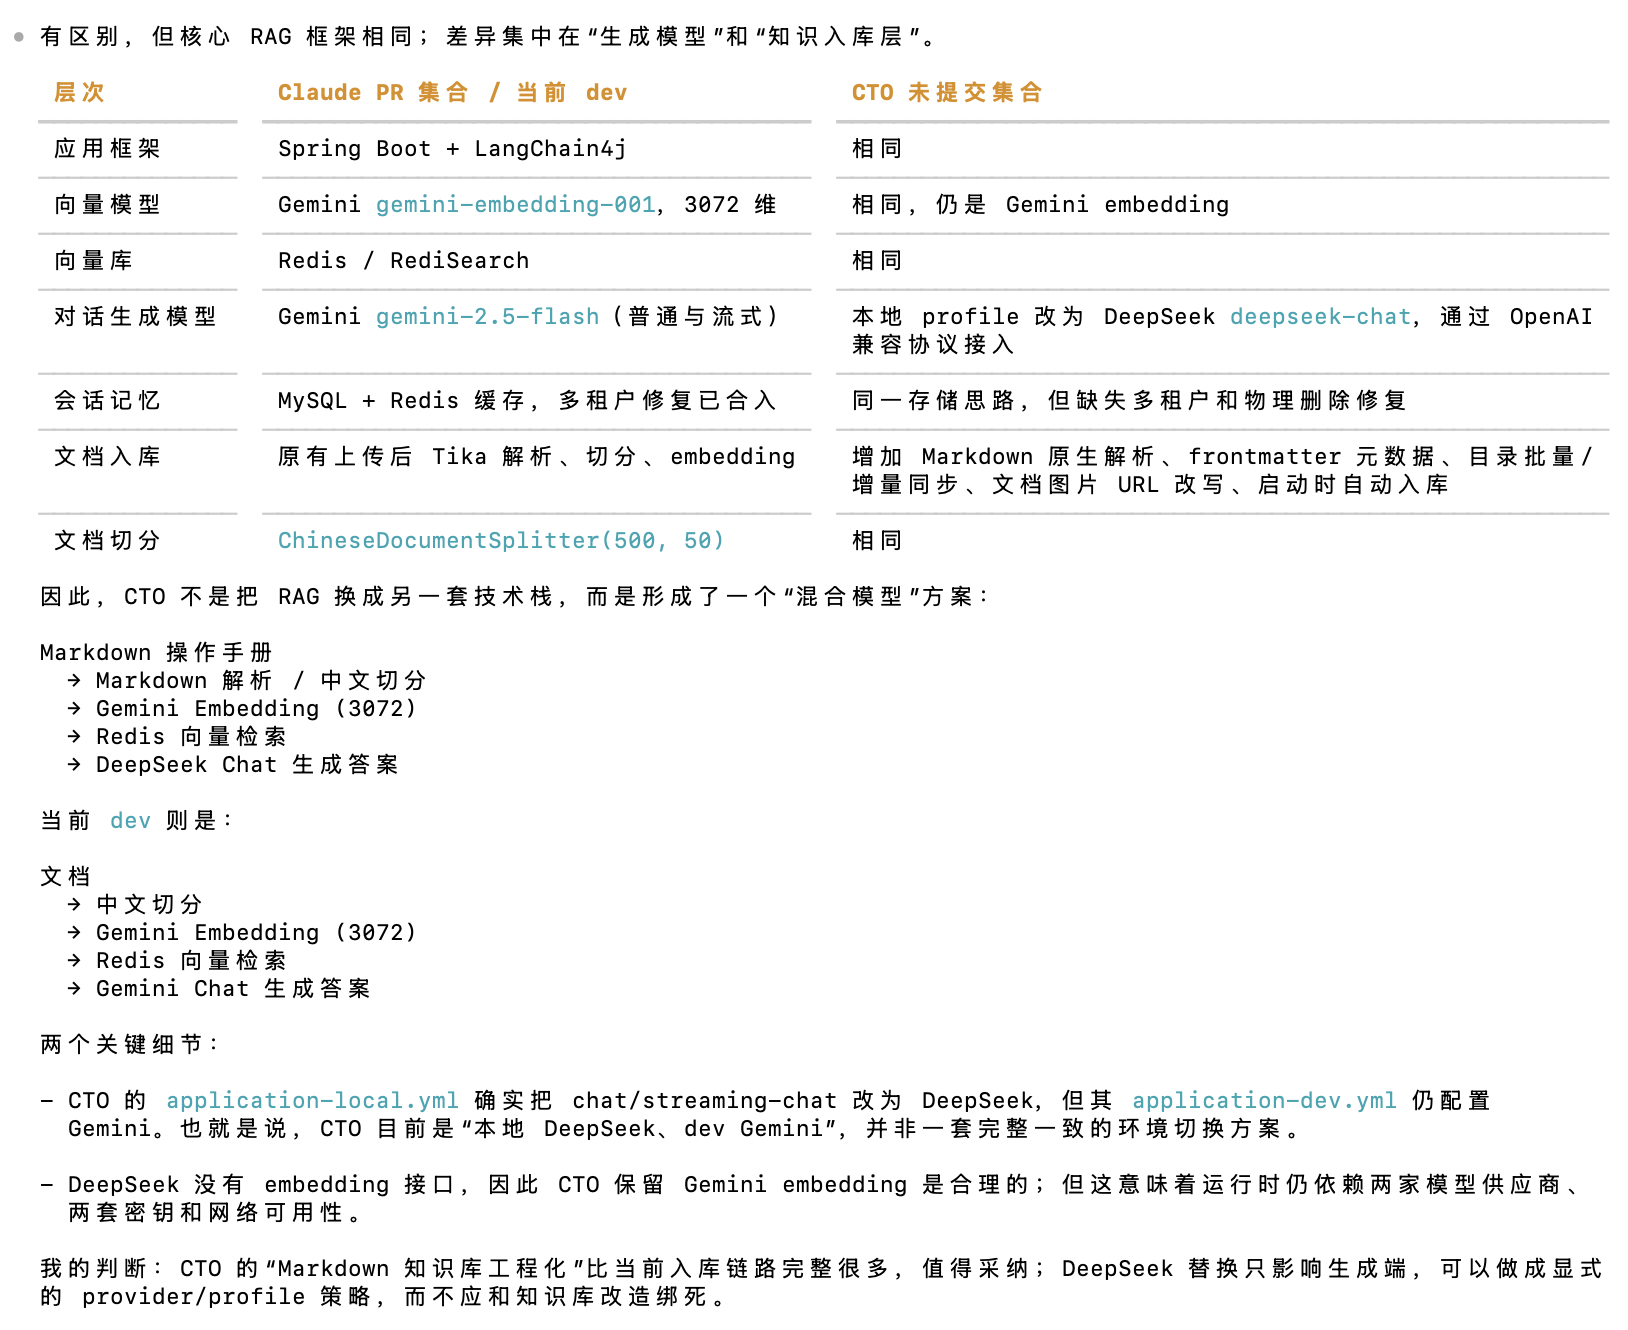Click the '层次' table header
The width and height of the screenshot is (1628, 1330).
pos(79,93)
